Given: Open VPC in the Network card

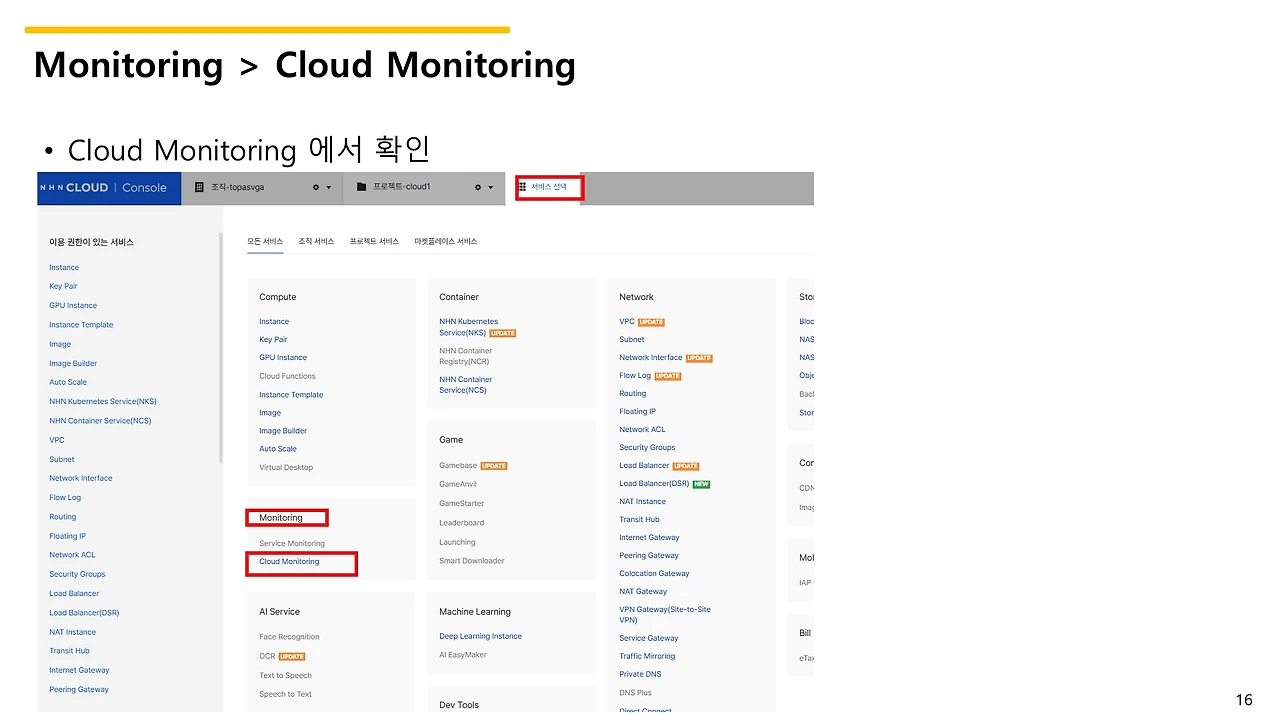Looking at the screenshot, I should (627, 321).
